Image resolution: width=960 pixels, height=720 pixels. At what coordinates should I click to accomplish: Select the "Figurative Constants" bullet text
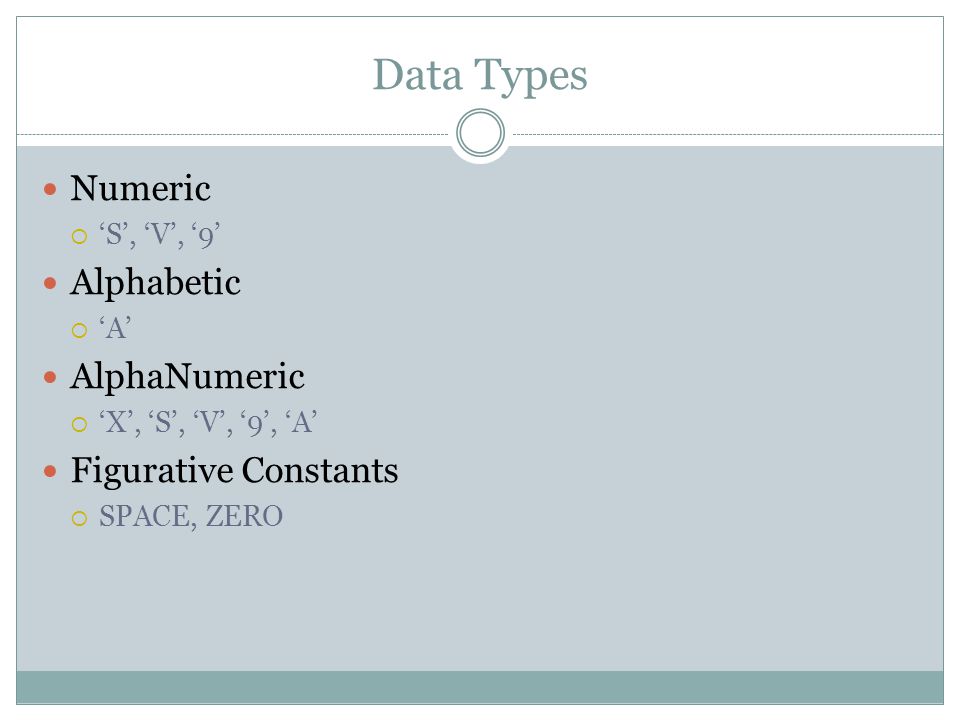tap(234, 471)
